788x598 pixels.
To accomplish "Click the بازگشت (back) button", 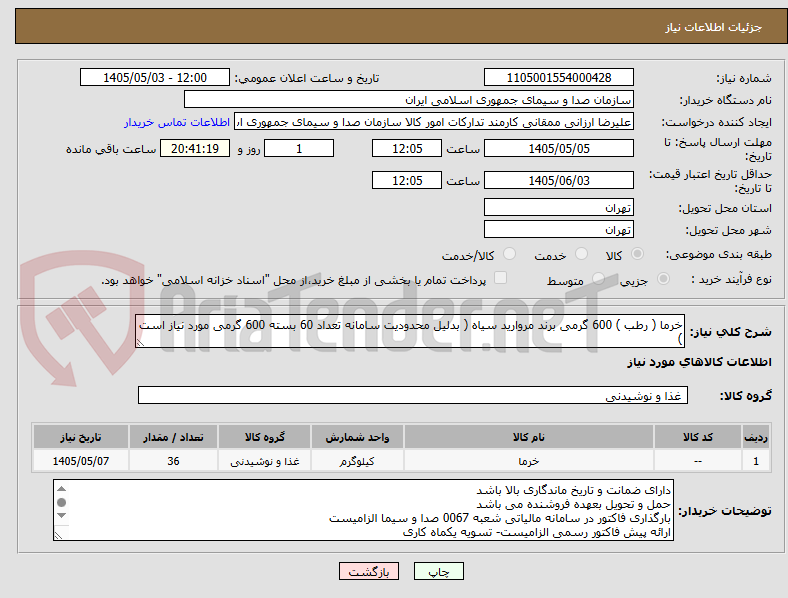I will (x=369, y=571).
